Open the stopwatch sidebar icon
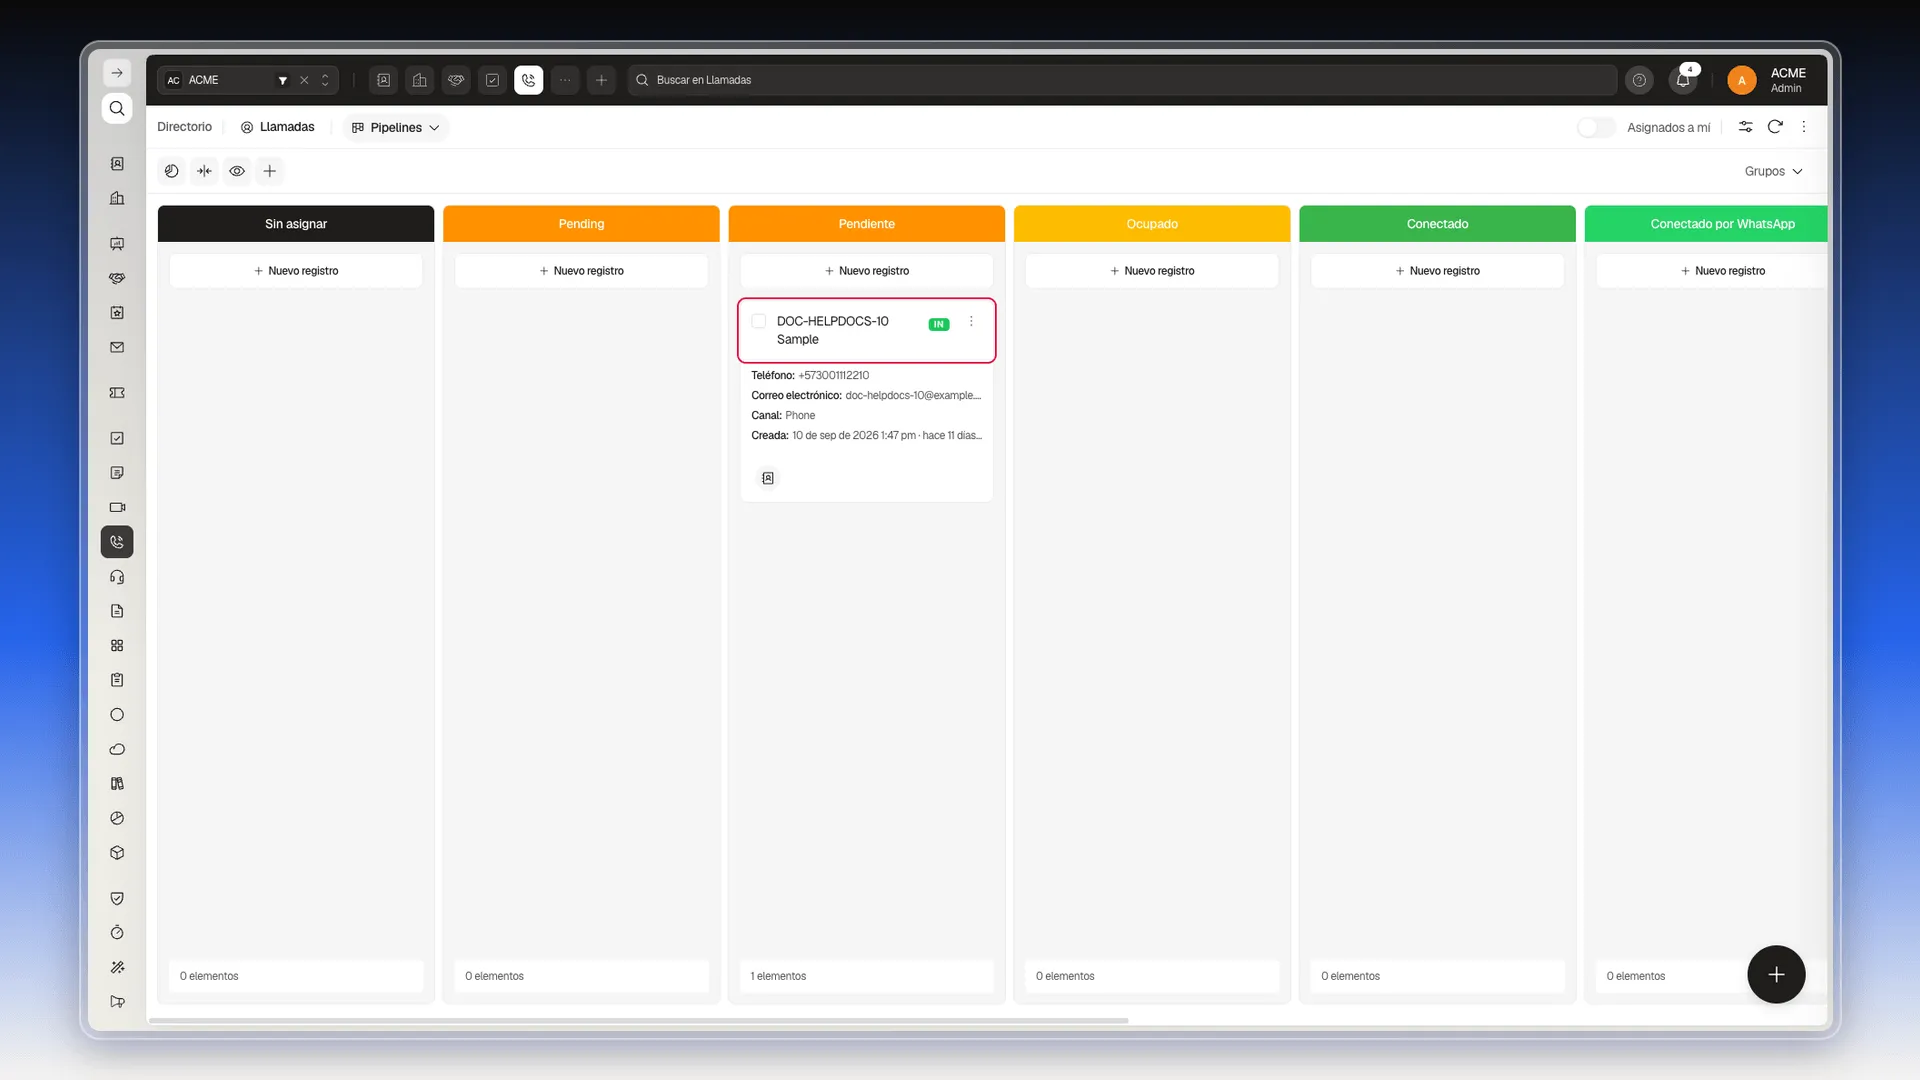 (117, 932)
